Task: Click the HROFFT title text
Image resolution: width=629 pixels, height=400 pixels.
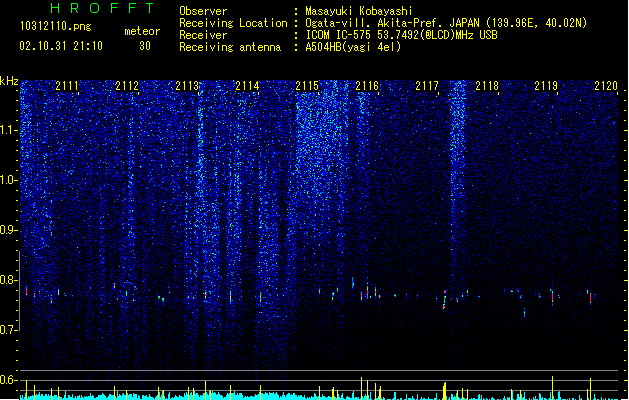Action: click(x=102, y=8)
